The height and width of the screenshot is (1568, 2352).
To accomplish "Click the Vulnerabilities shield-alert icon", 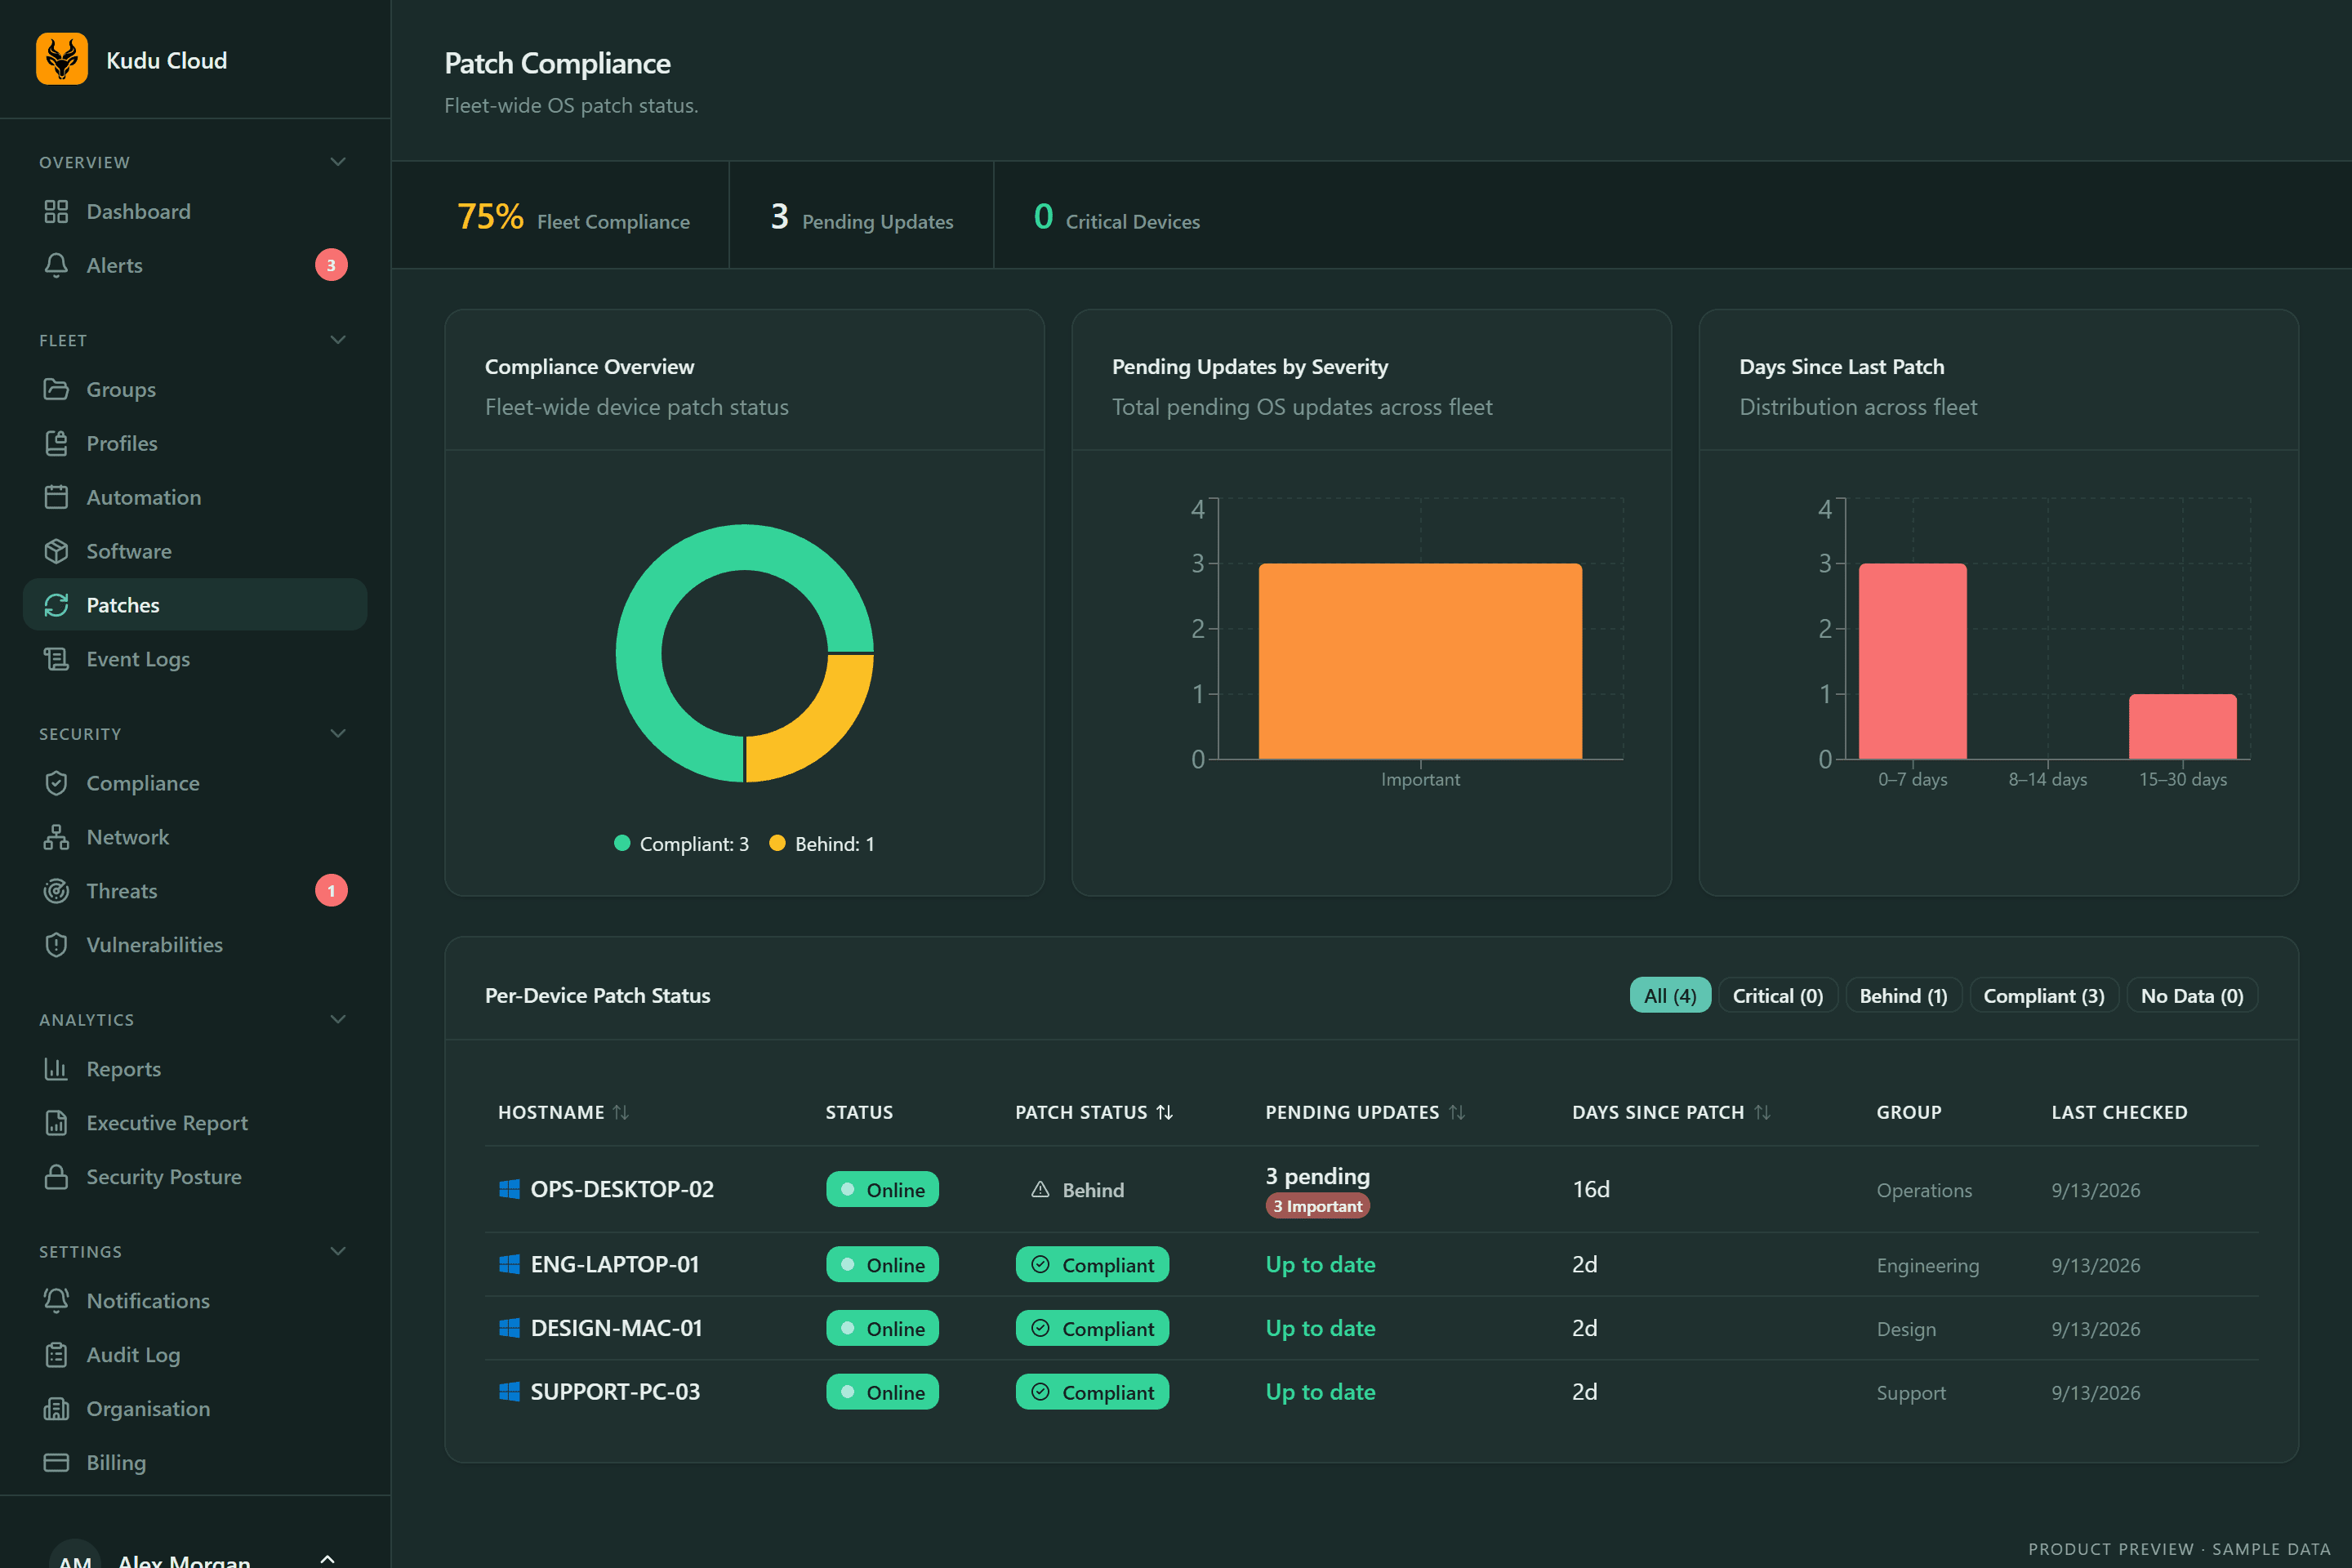I will 56,945.
